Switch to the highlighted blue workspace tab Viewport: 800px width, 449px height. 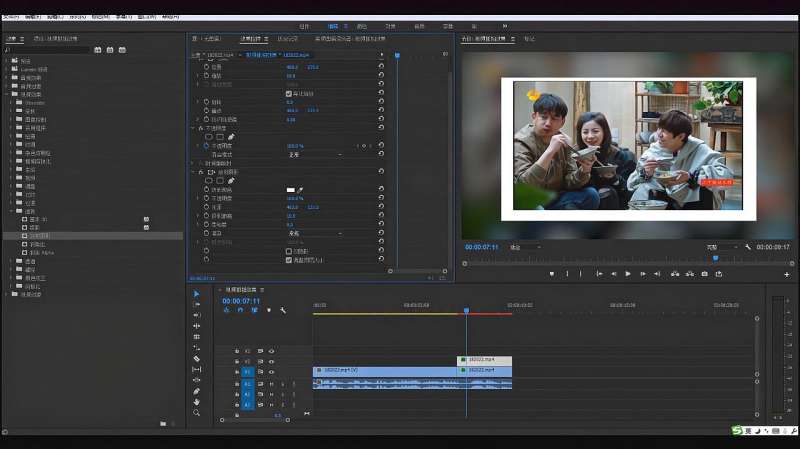pos(333,26)
